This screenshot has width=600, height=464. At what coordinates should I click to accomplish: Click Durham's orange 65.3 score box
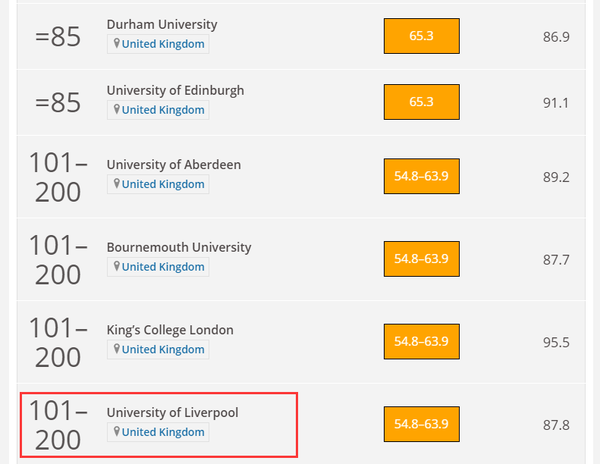[x=422, y=36]
